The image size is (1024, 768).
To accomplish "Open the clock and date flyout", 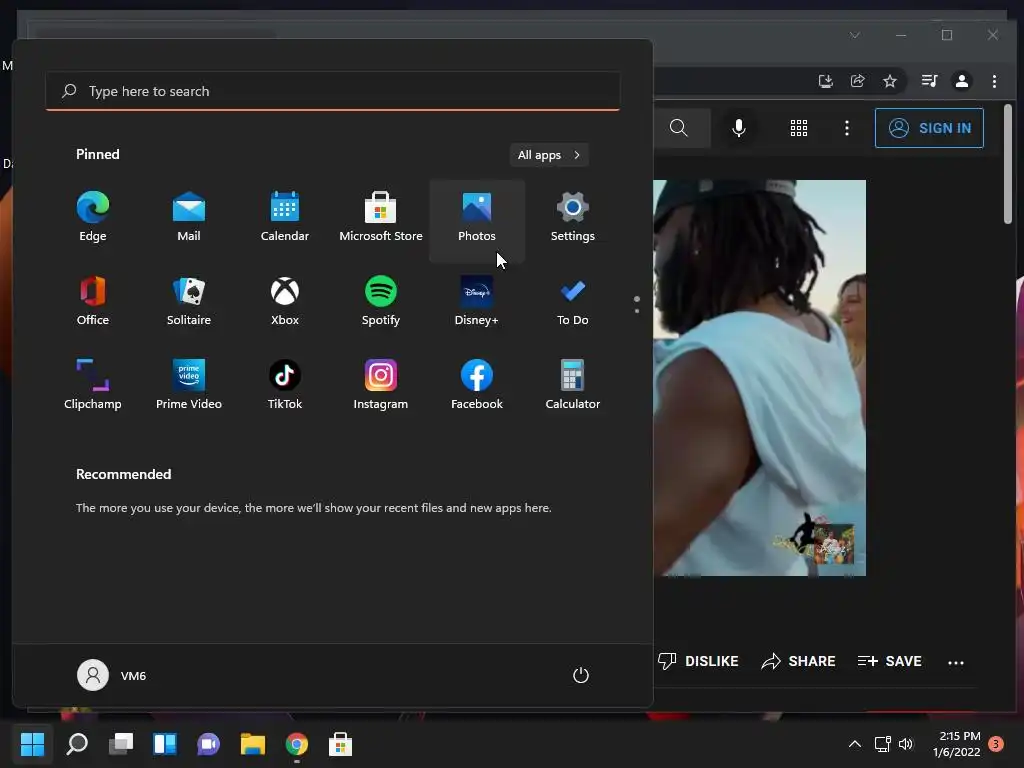I will pyautogui.click(x=957, y=744).
